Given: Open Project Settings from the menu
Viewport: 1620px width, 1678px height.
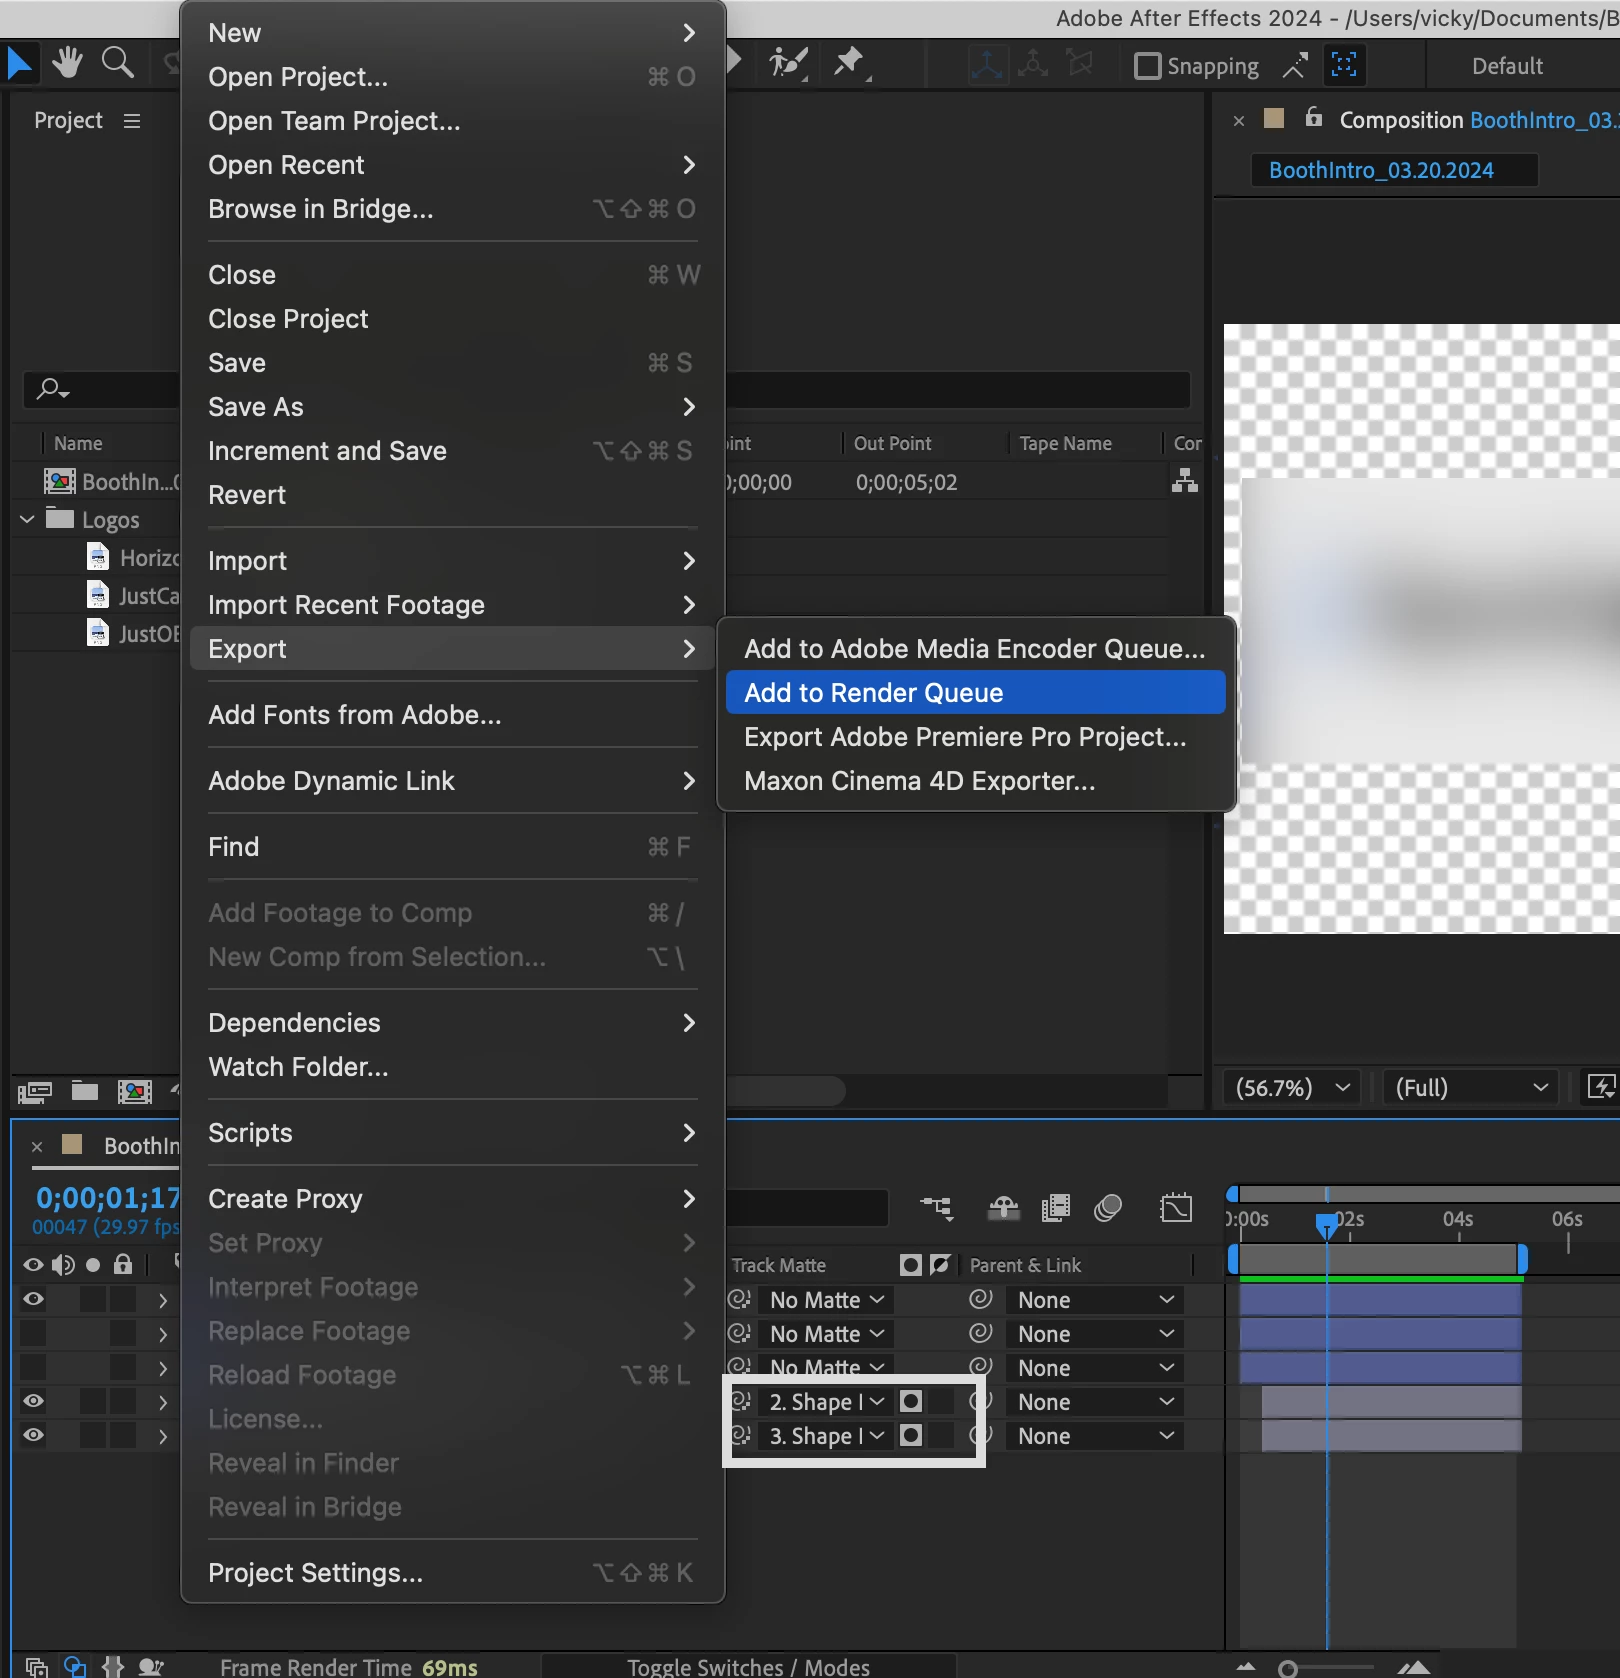Looking at the screenshot, I should point(452,1572).
